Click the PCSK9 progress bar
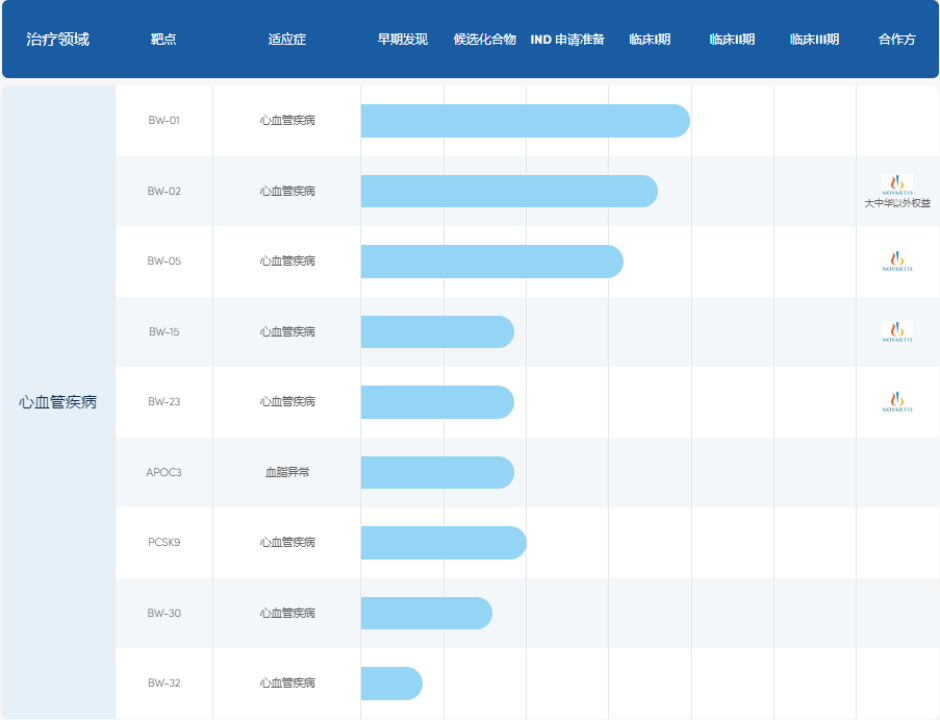Screen dimensions: 940x720 pyautogui.click(x=443, y=543)
